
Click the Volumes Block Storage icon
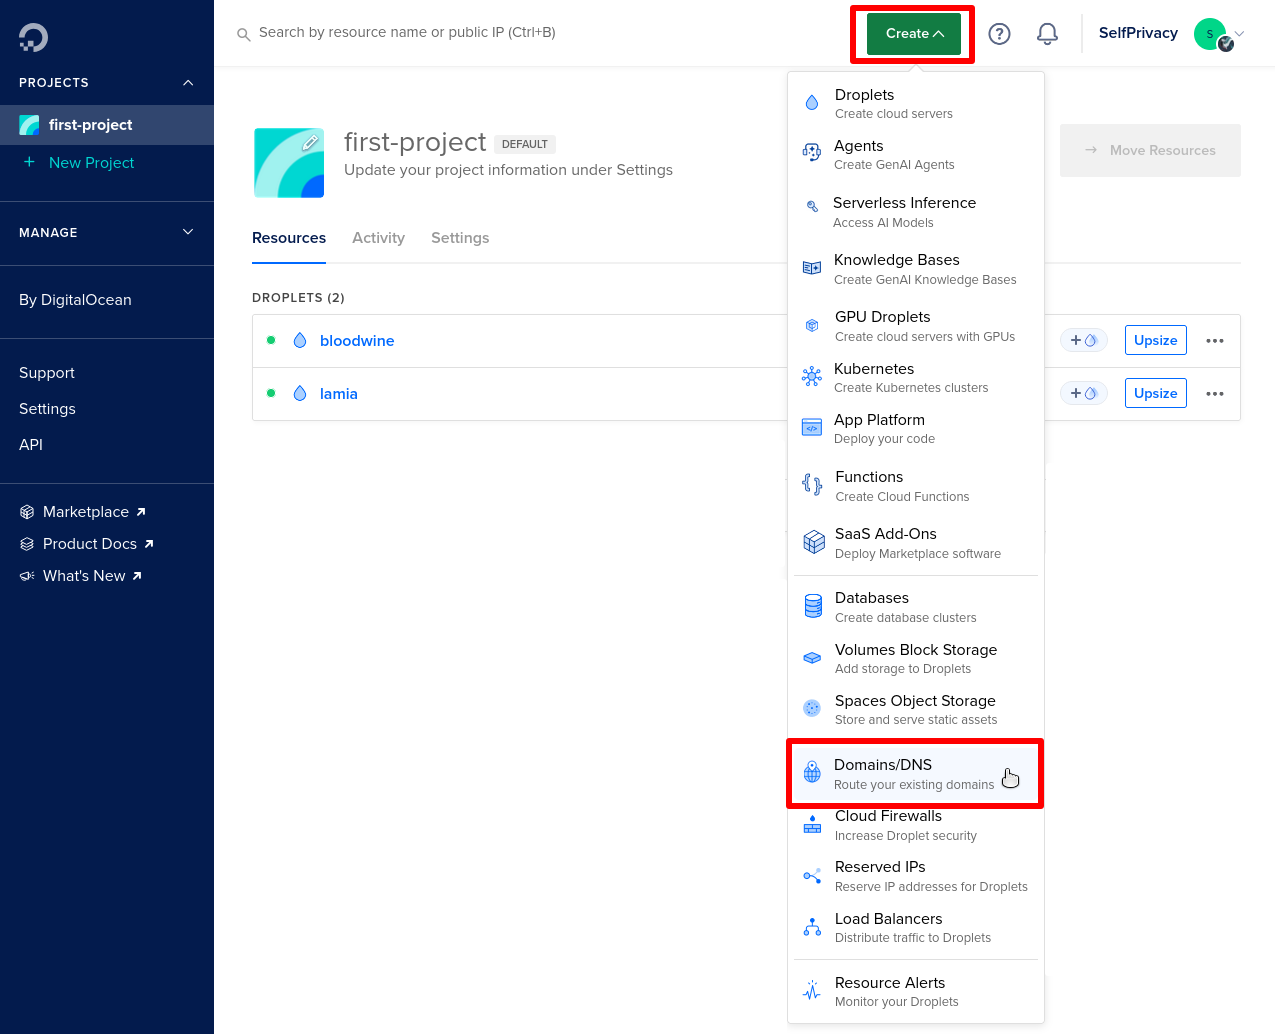[812, 658]
